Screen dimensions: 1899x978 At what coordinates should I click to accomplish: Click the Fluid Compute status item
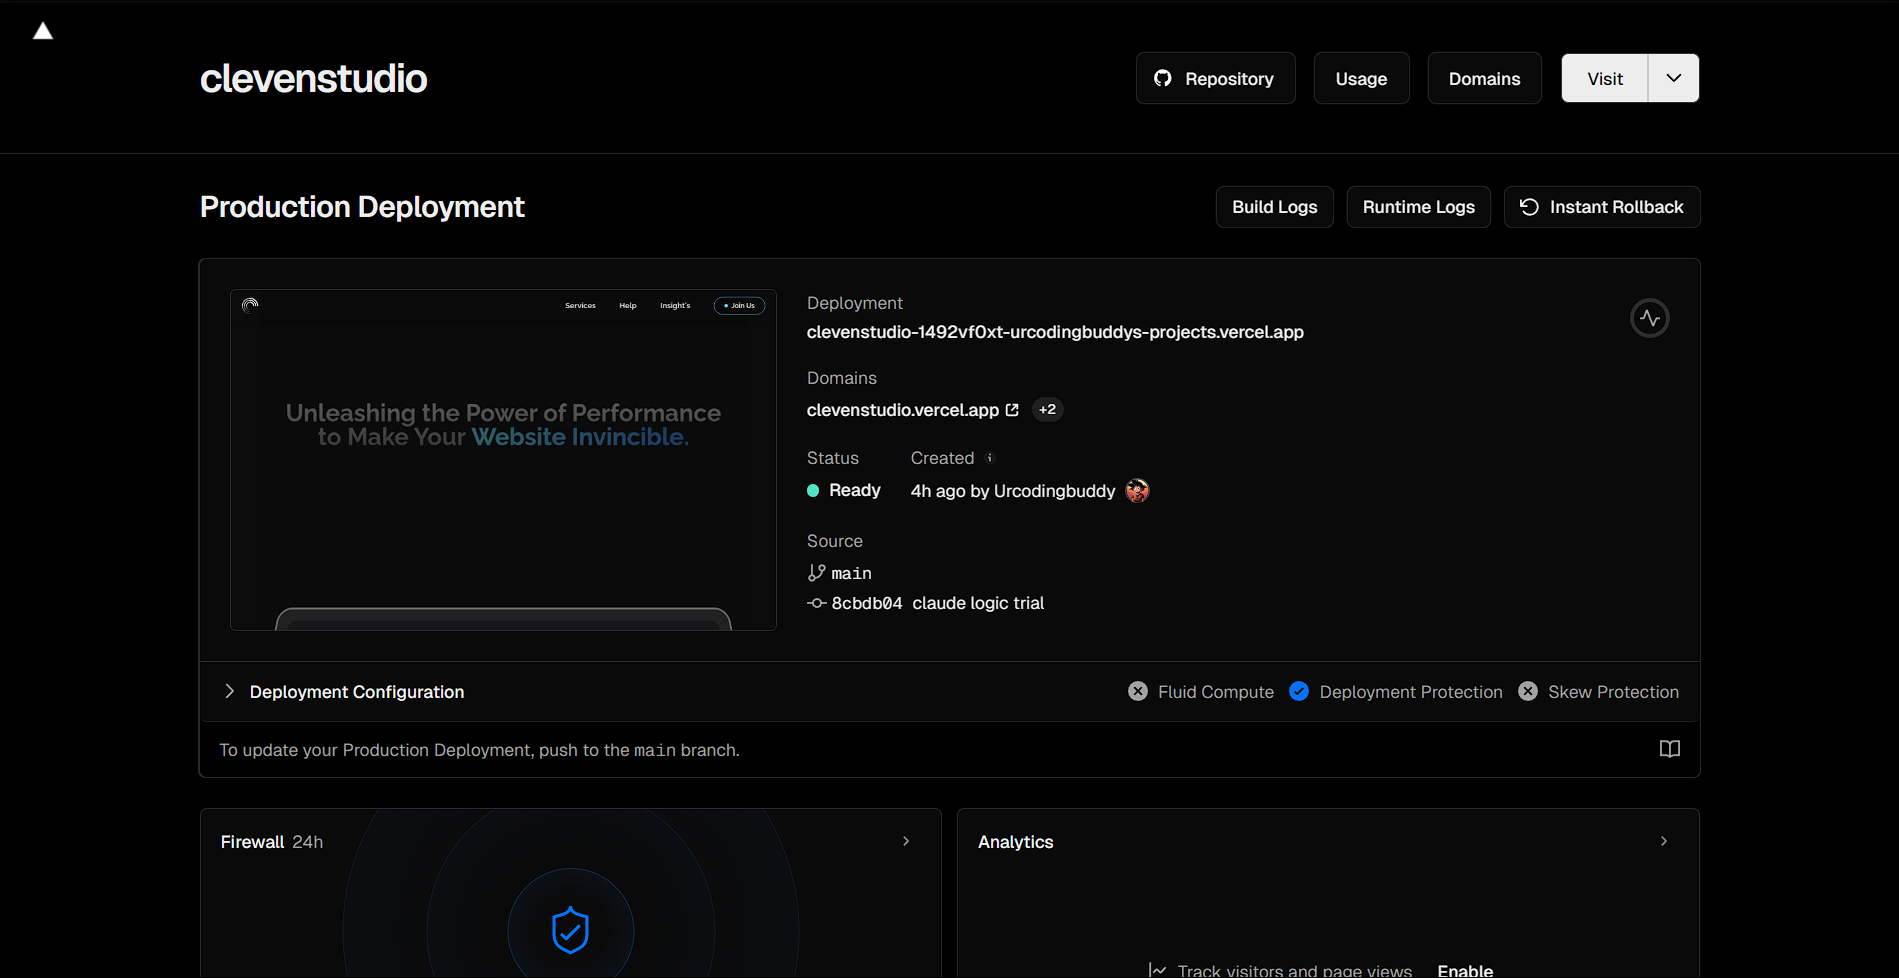[1201, 692]
